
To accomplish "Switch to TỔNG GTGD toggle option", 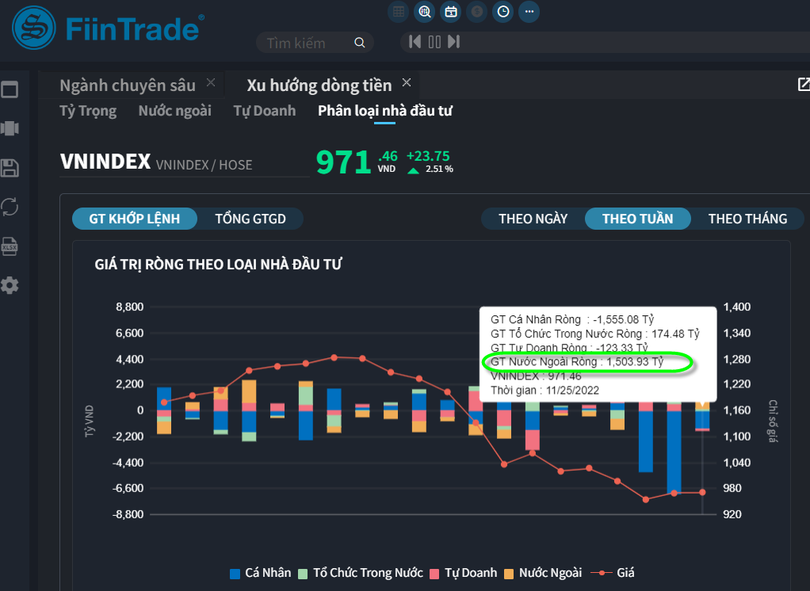I will point(251,219).
